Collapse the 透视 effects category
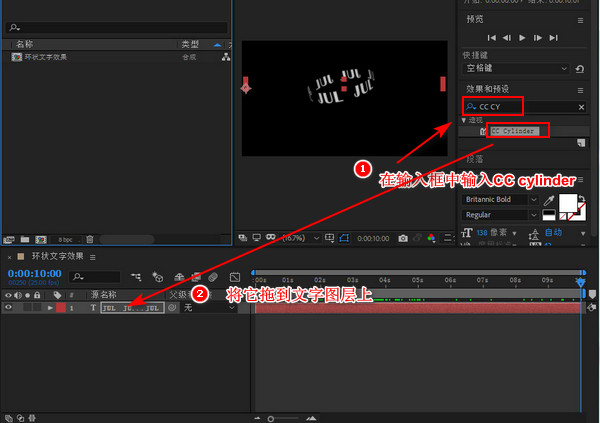Image resolution: width=600 pixels, height=423 pixels. tap(464, 120)
